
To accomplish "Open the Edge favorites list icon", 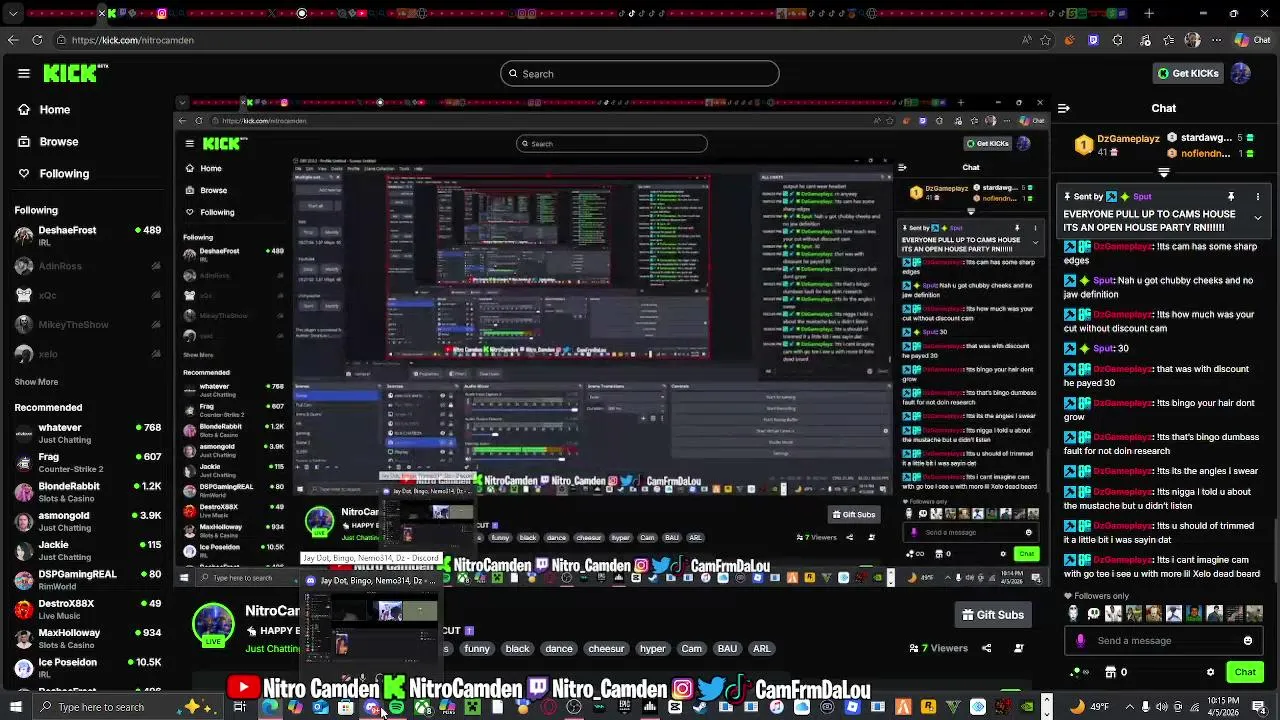I will coord(1169,40).
